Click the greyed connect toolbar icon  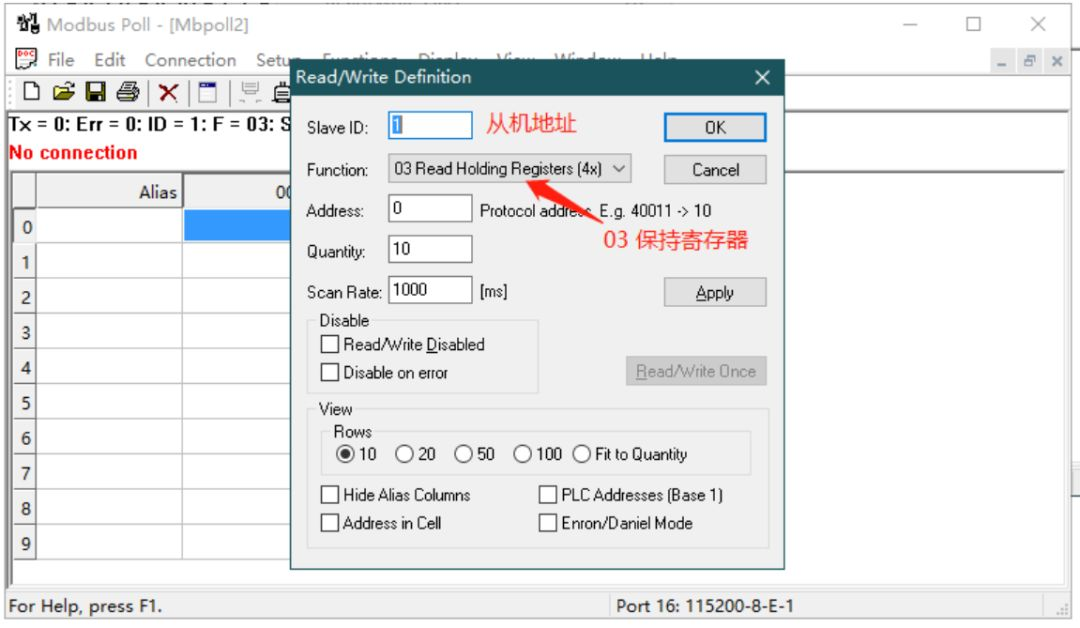[x=250, y=92]
